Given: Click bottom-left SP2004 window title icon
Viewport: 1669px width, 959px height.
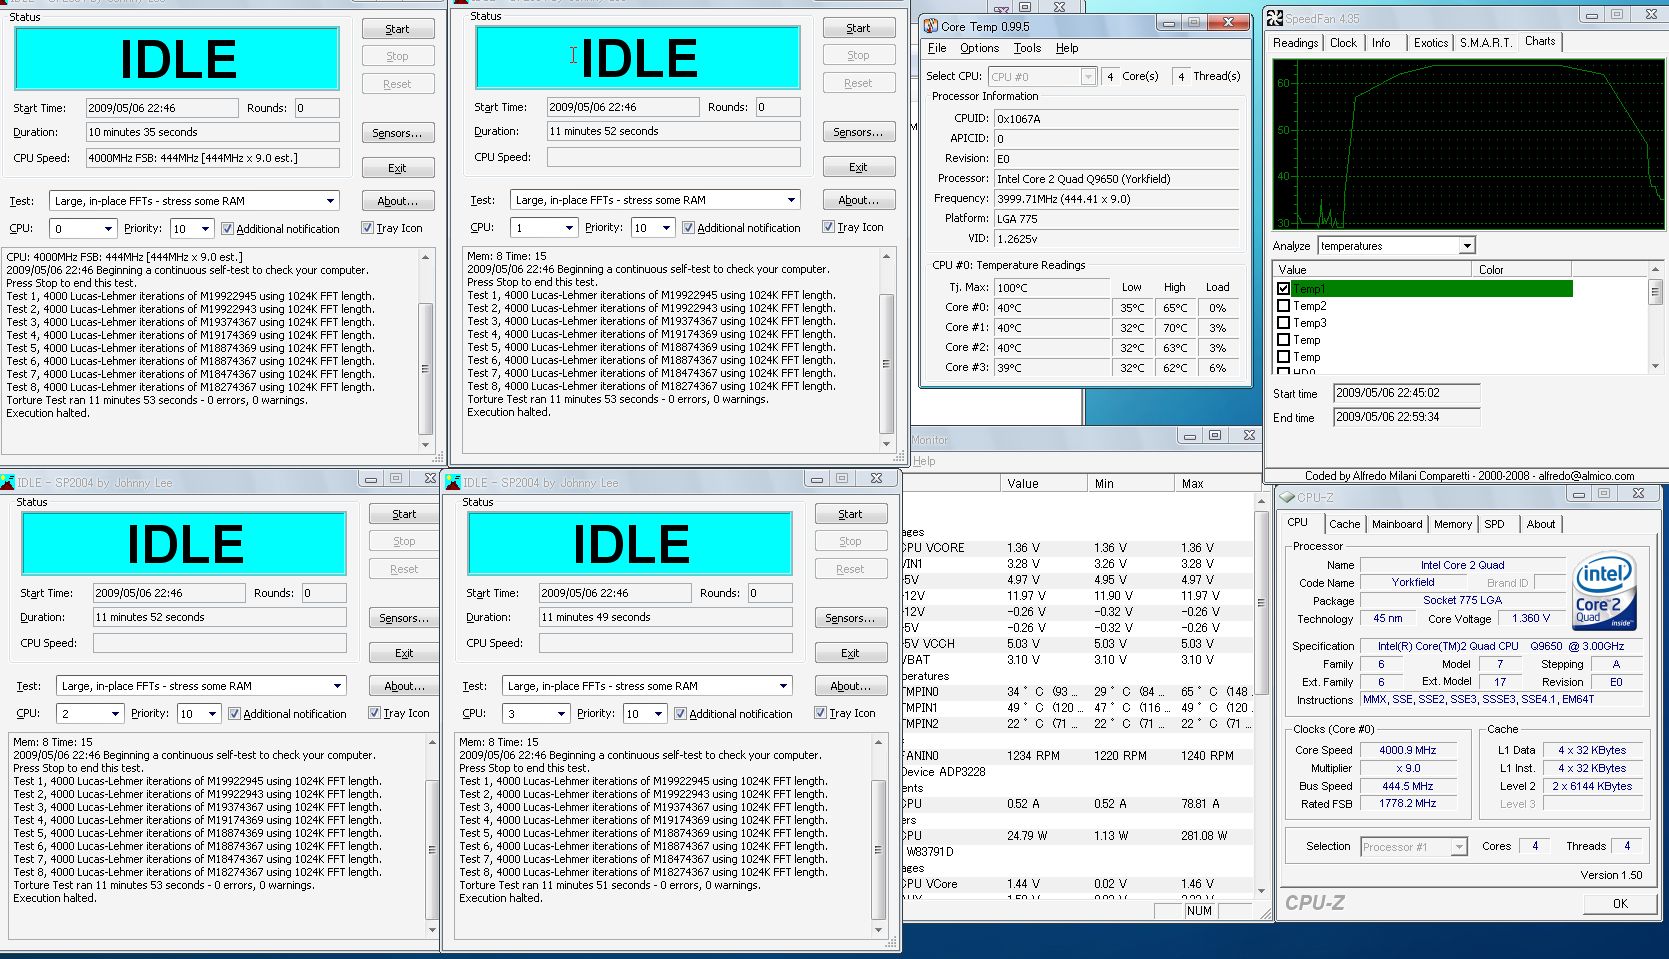Looking at the screenshot, I should [8, 482].
